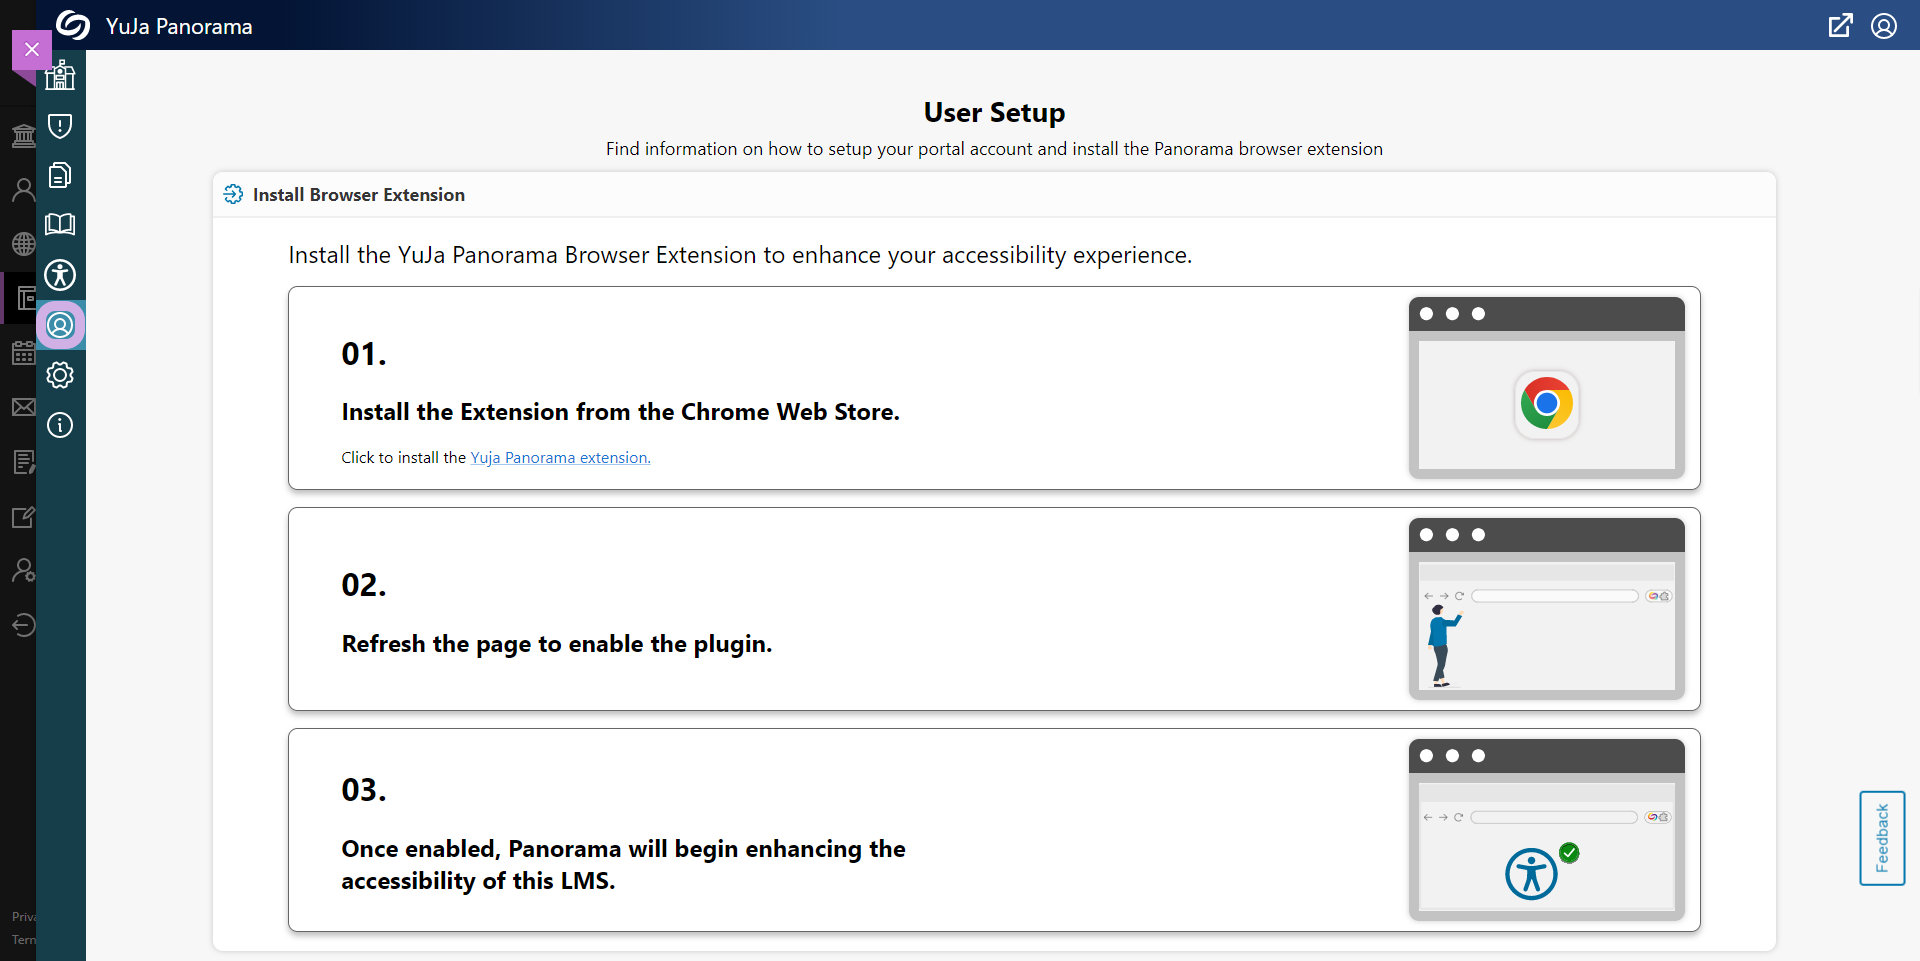Select the shield alert icon in sidebar
The width and height of the screenshot is (1920, 961).
[x=60, y=126]
